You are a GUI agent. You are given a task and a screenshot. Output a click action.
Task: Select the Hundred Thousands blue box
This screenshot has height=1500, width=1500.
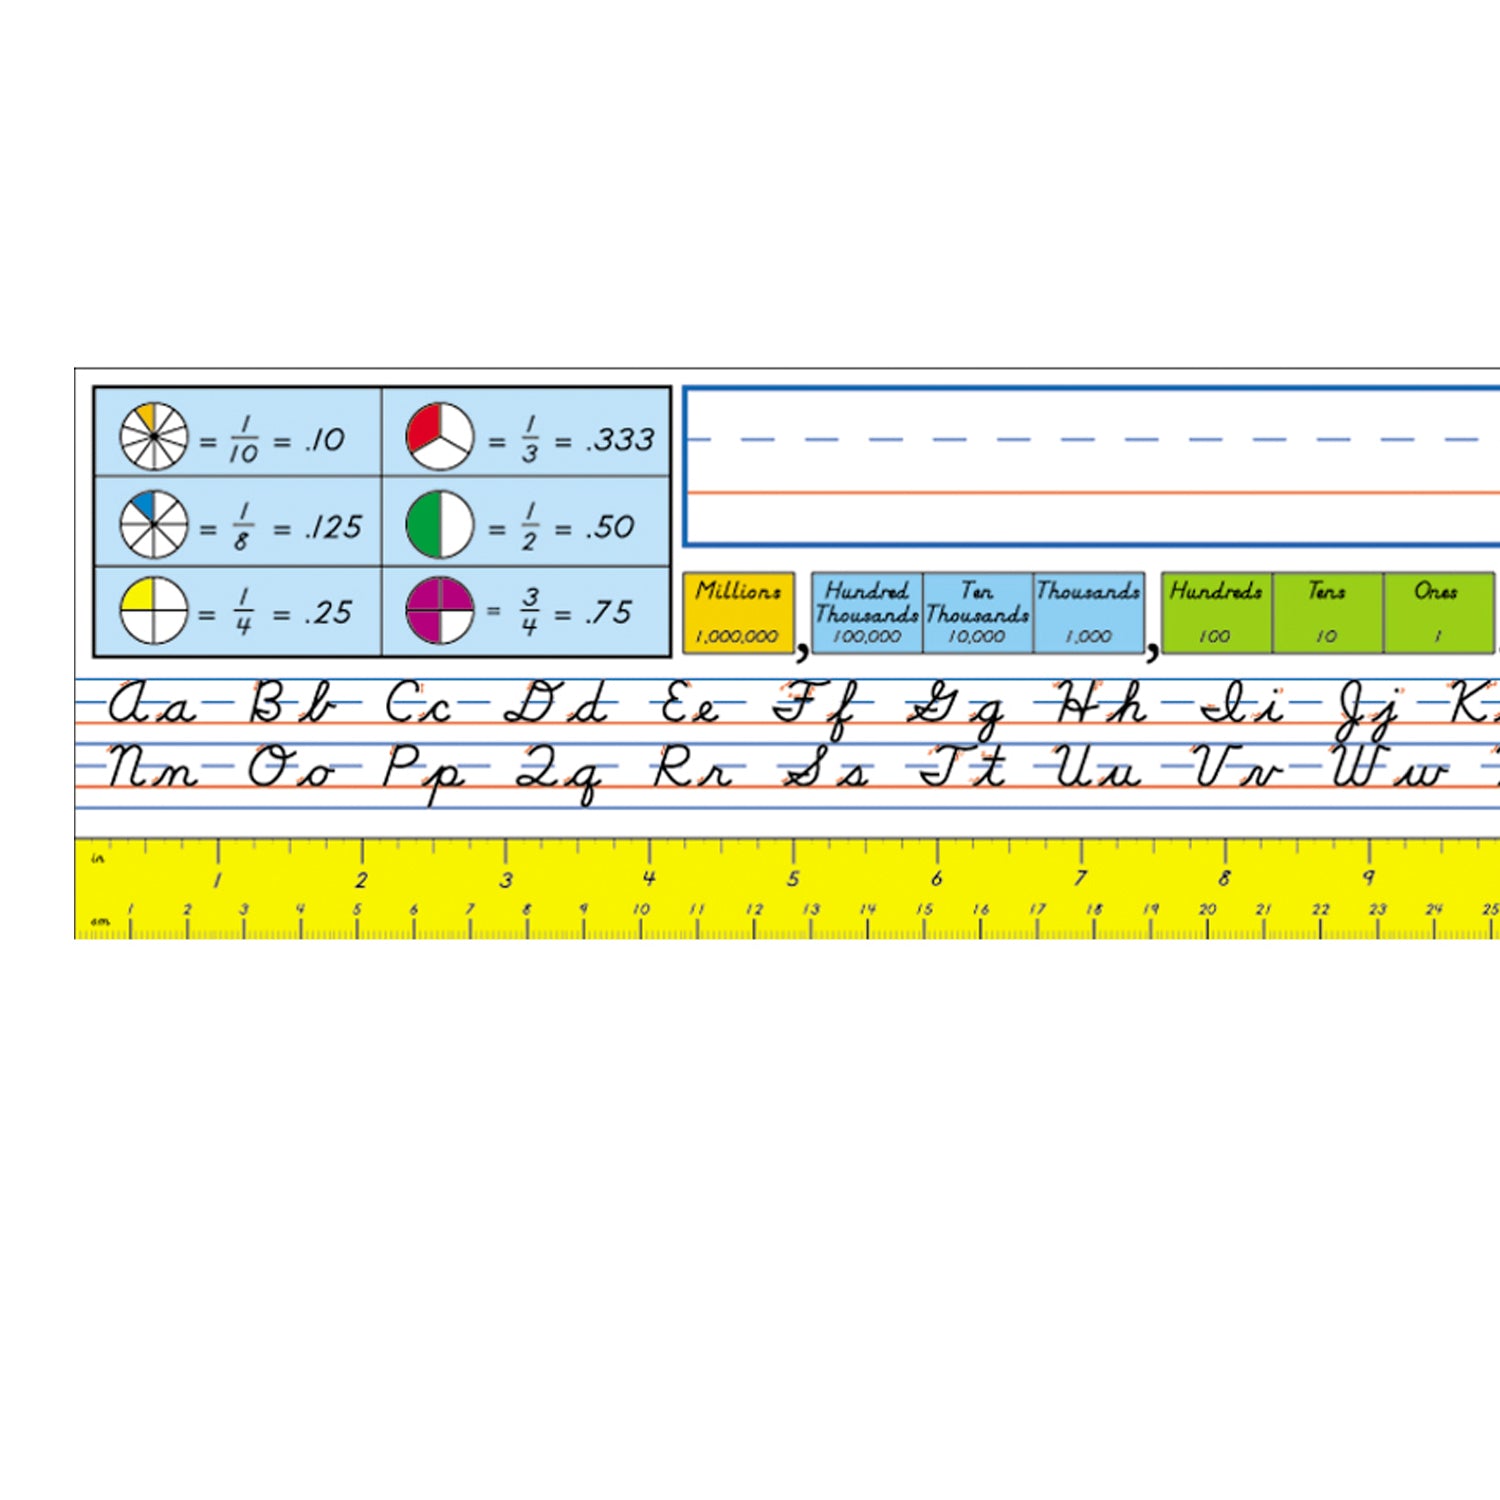(867, 612)
